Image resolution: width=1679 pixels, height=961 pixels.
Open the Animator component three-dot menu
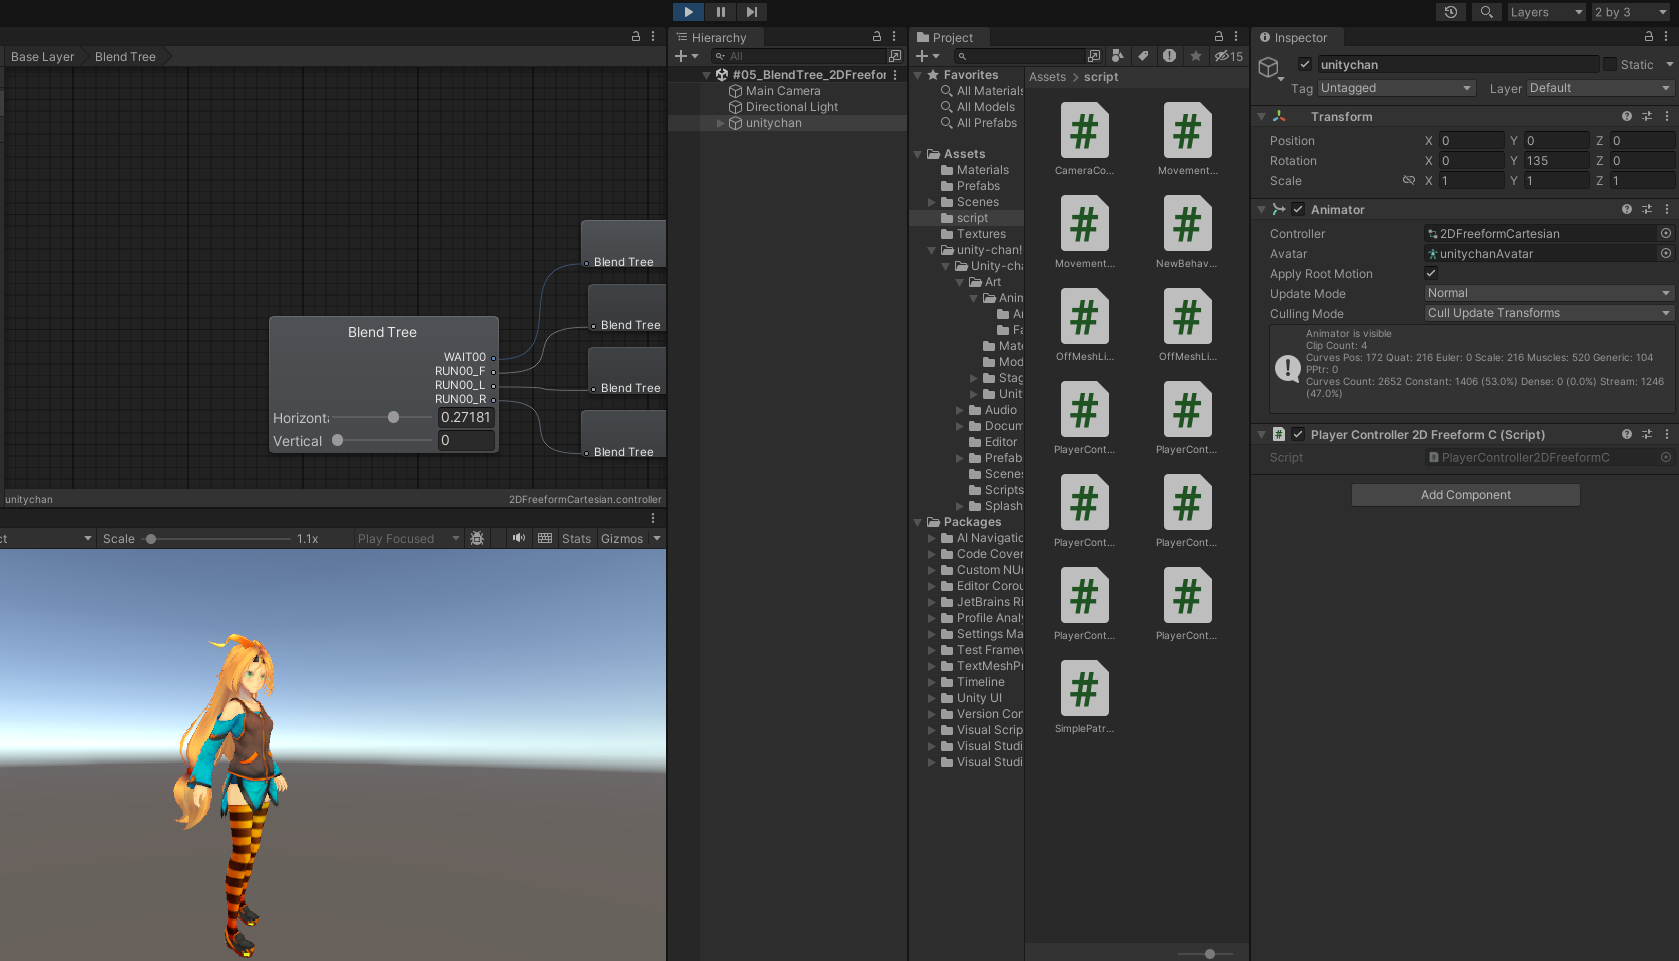pos(1667,210)
